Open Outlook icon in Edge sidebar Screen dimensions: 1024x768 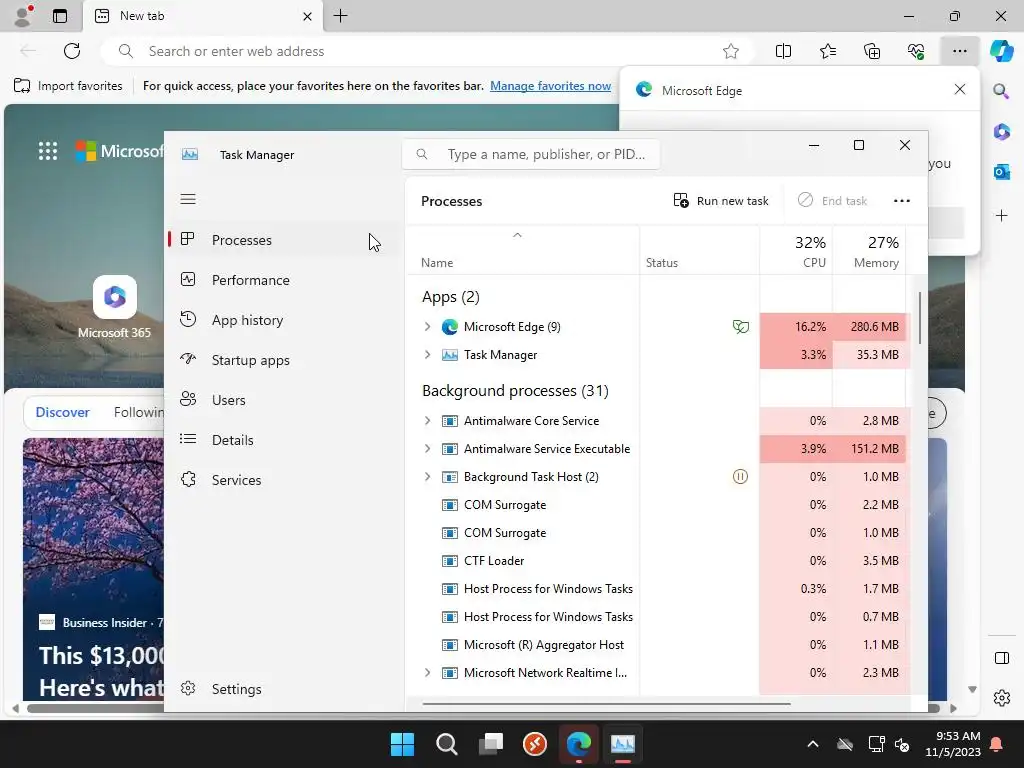click(1001, 172)
